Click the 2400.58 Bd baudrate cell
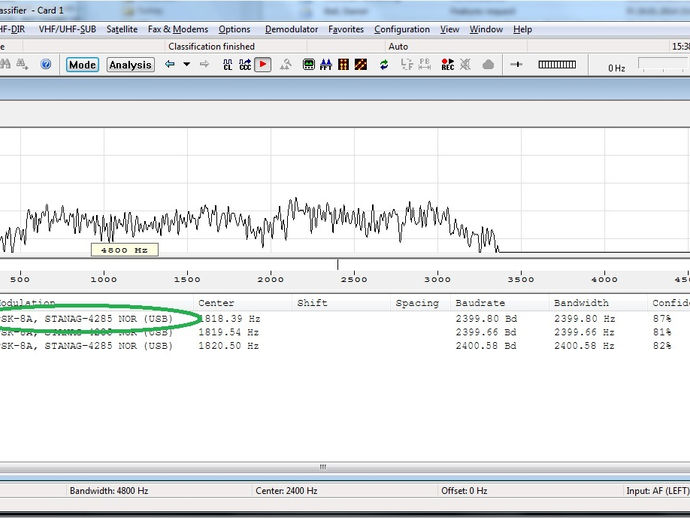The height and width of the screenshot is (518, 690). pos(486,346)
